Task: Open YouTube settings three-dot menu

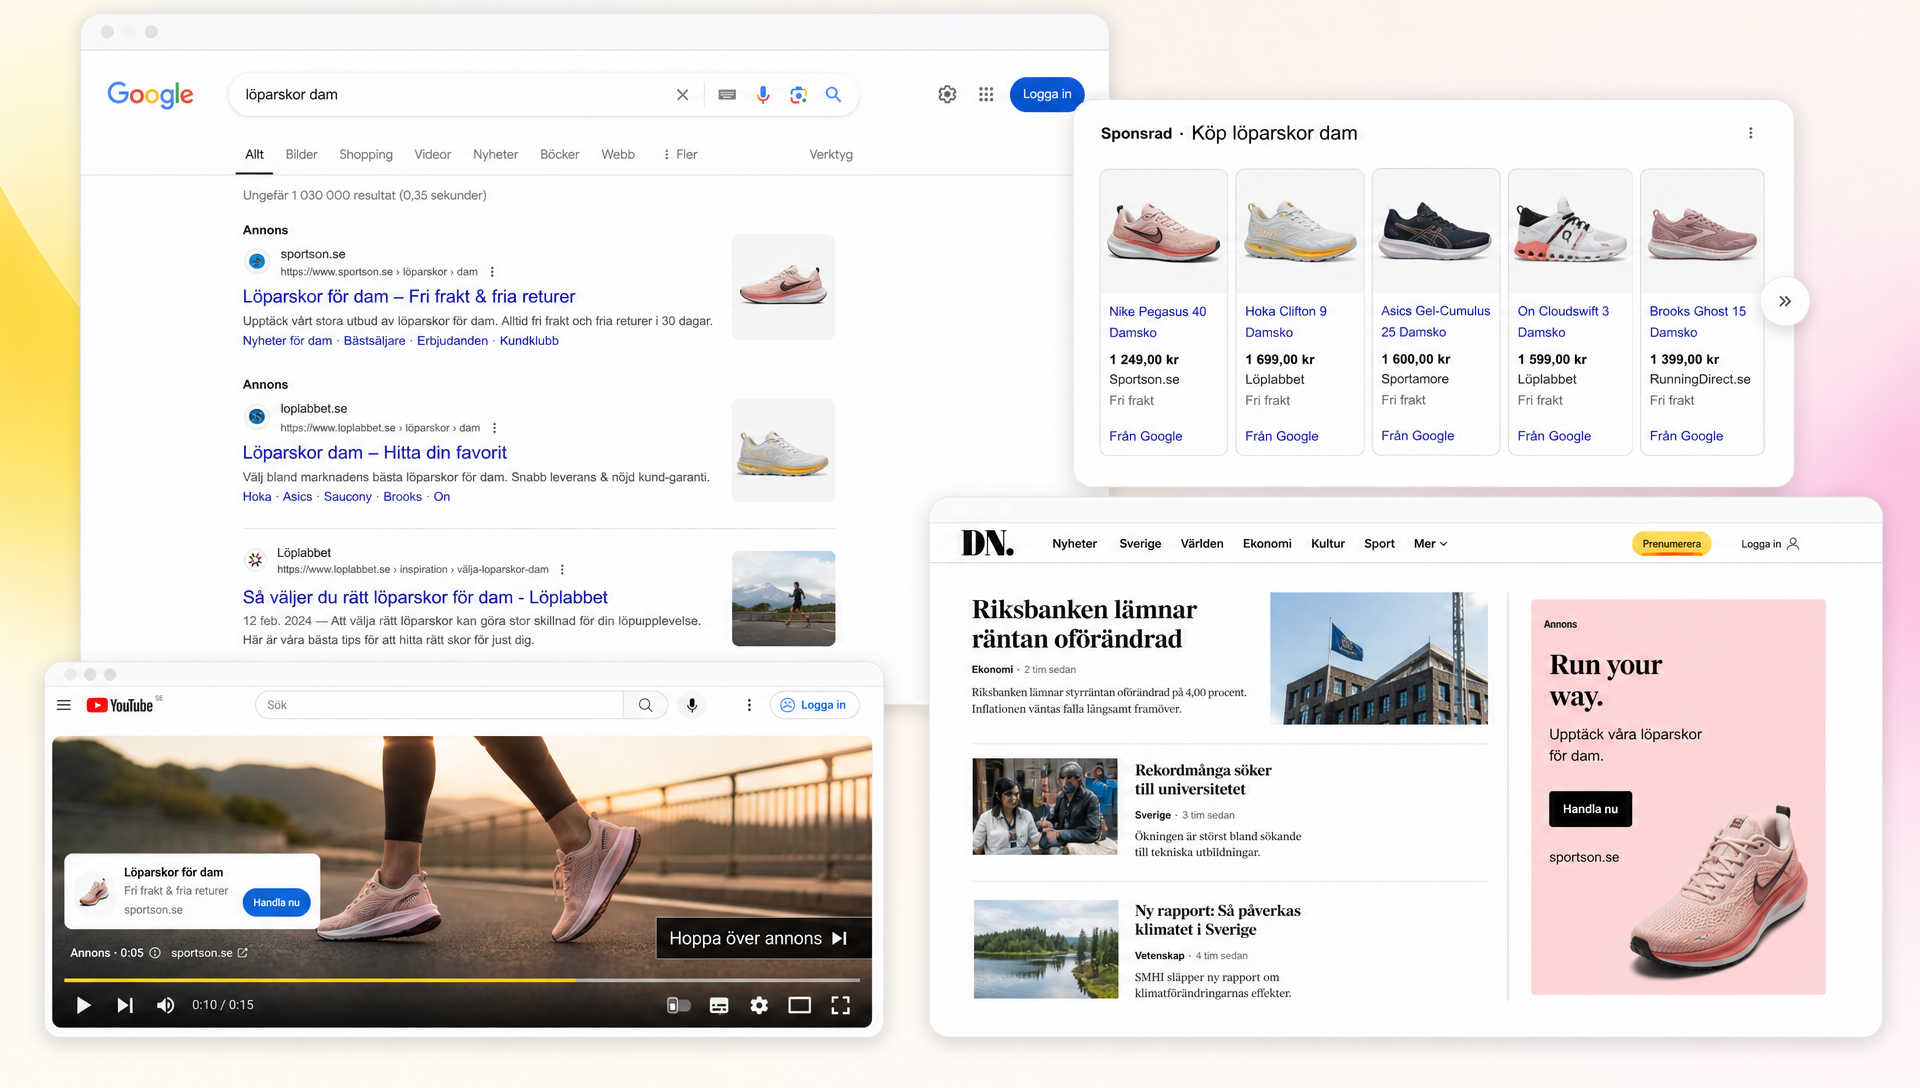Action: click(749, 705)
